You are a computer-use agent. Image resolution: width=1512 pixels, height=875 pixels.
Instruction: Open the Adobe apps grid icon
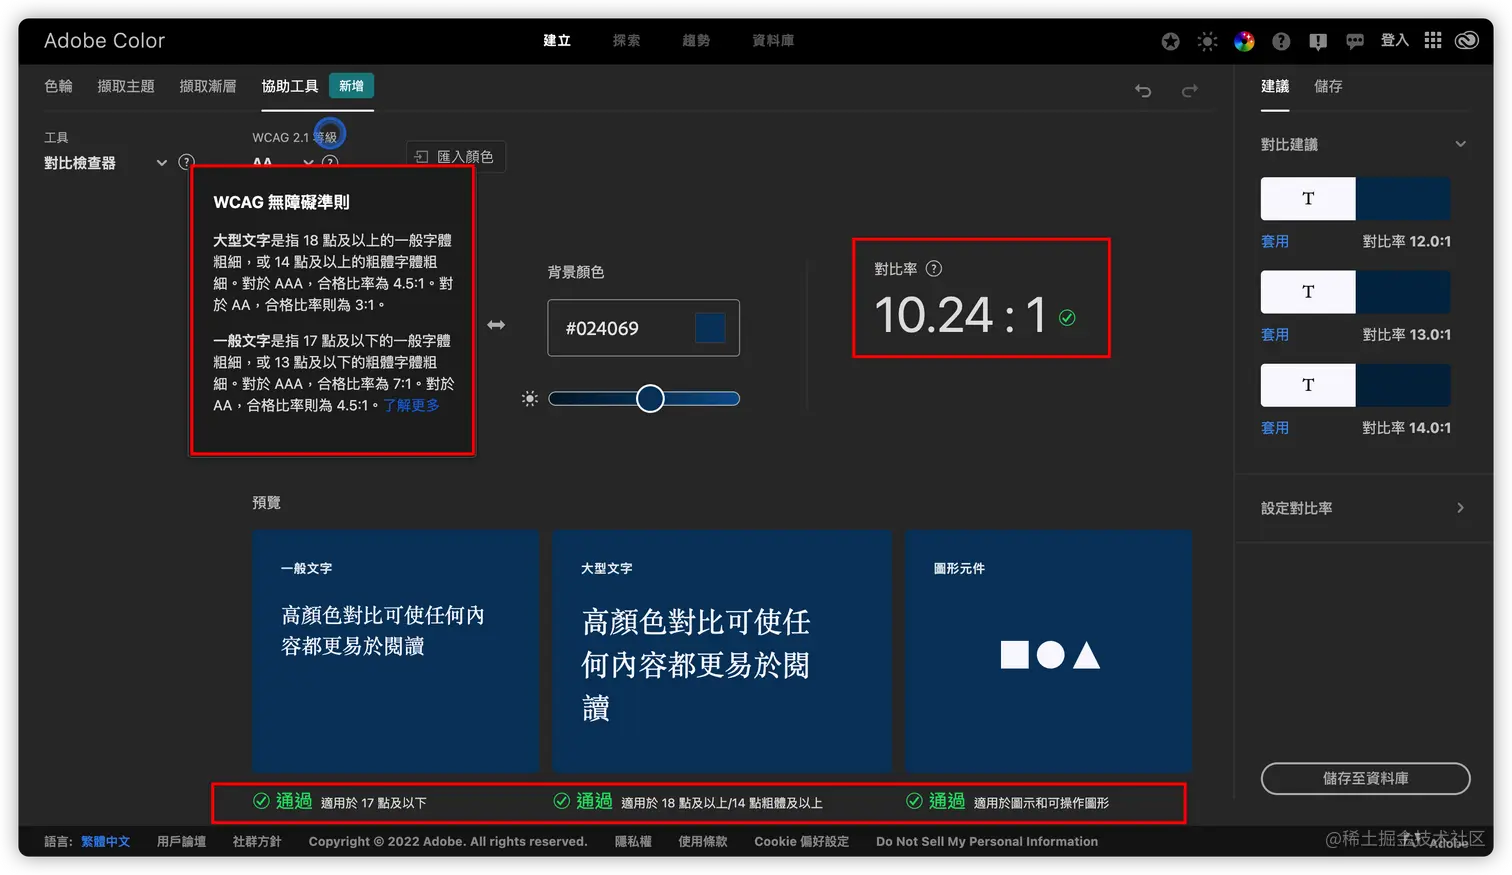click(1433, 41)
